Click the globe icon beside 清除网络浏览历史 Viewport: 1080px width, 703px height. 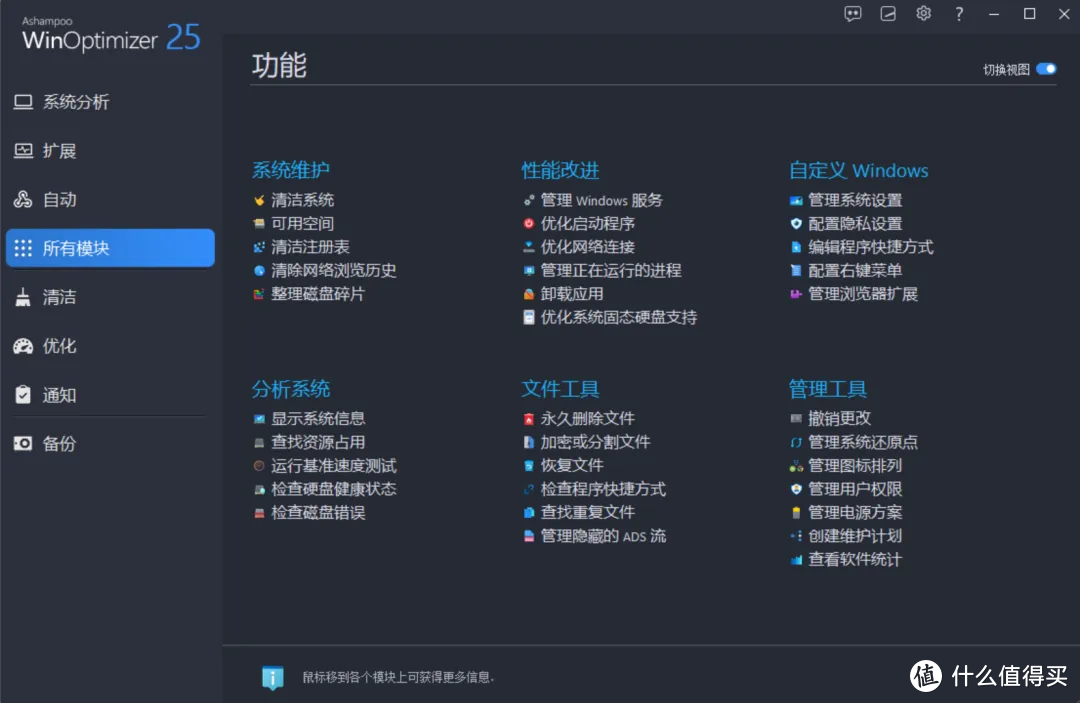coord(259,271)
